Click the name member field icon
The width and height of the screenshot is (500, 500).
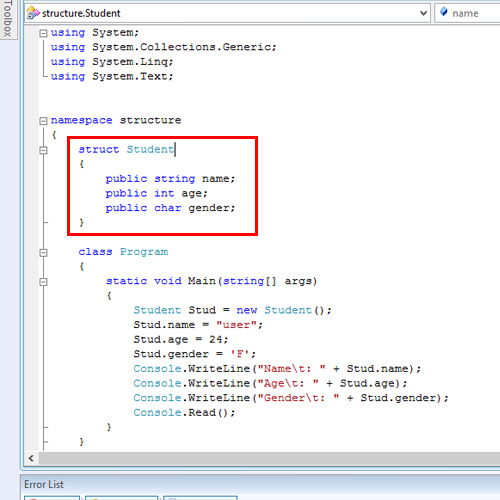point(444,12)
